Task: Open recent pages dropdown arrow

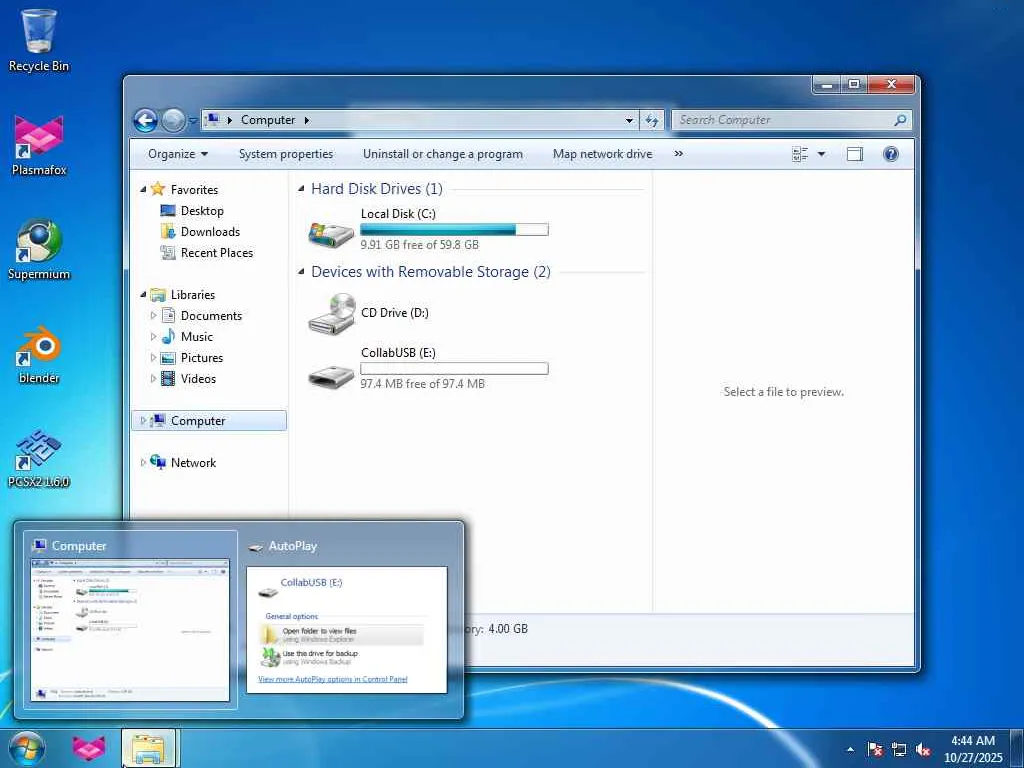Action: click(x=193, y=120)
